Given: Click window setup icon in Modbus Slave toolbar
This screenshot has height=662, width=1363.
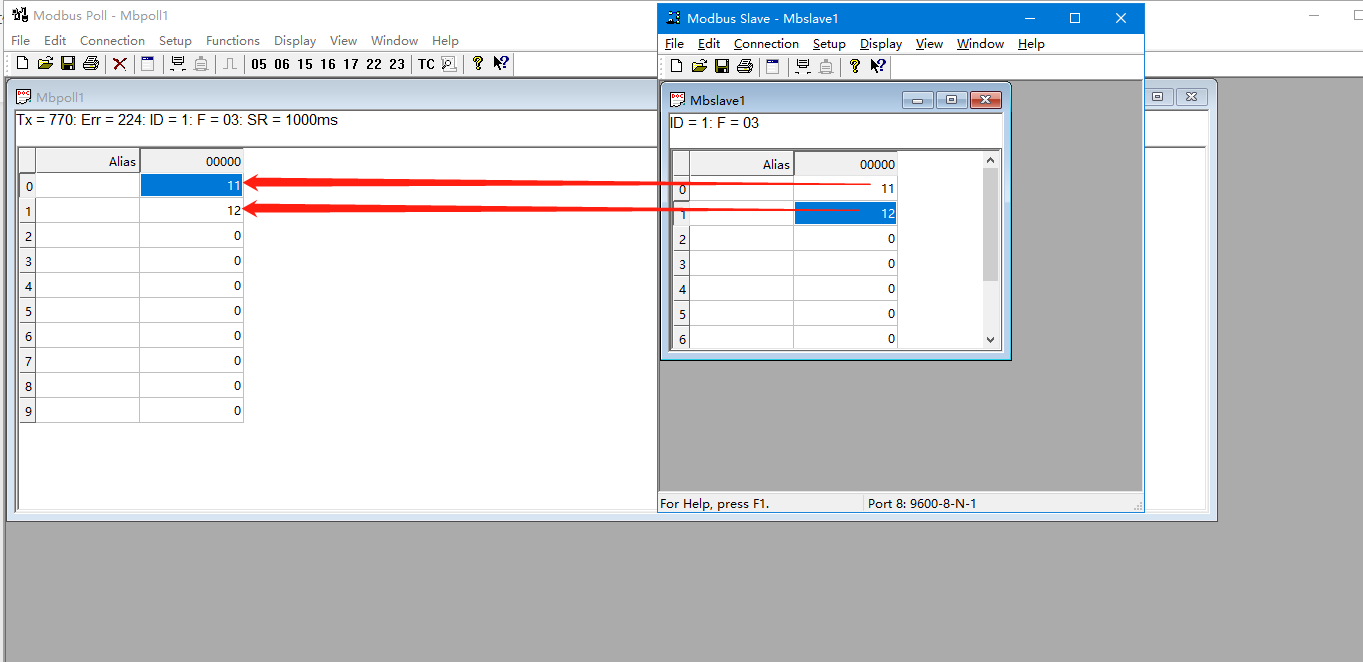Looking at the screenshot, I should click(772, 67).
